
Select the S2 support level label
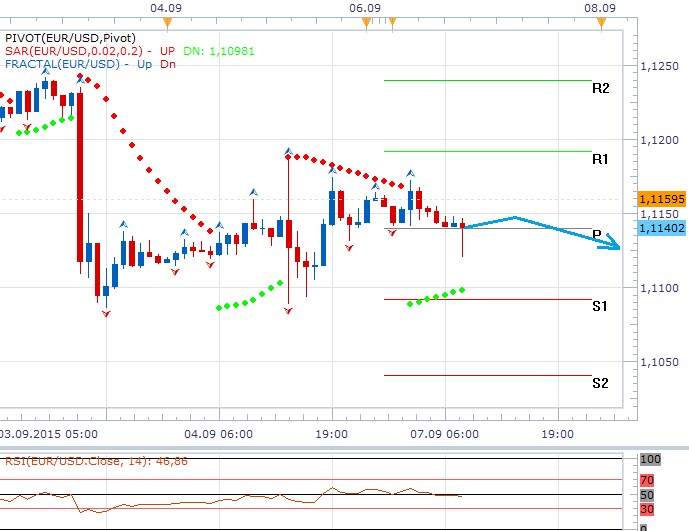pyautogui.click(x=600, y=383)
